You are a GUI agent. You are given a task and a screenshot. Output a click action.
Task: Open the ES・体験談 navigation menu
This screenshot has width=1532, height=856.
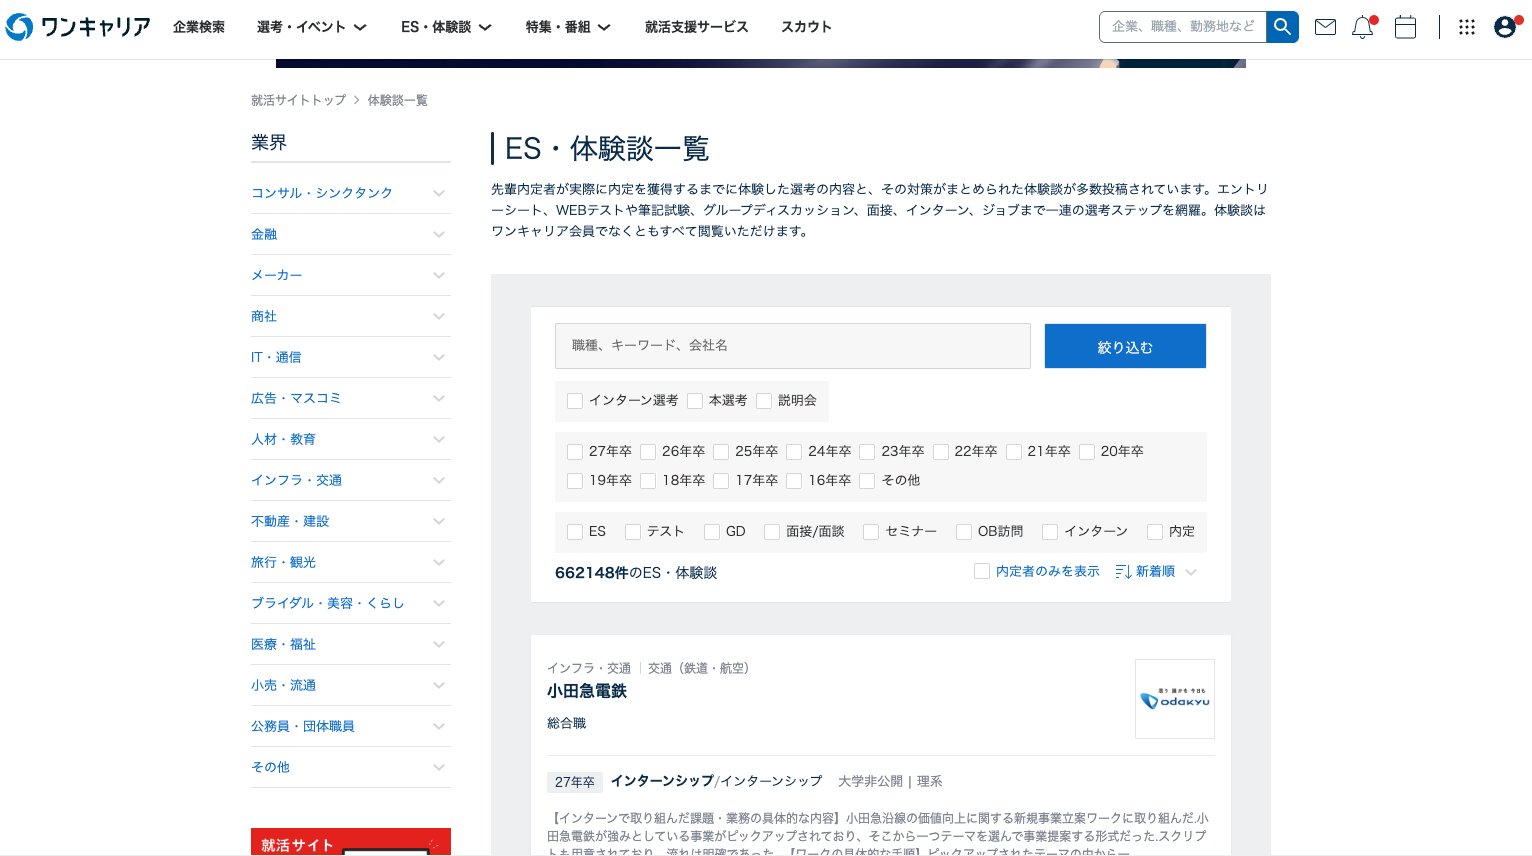(446, 27)
